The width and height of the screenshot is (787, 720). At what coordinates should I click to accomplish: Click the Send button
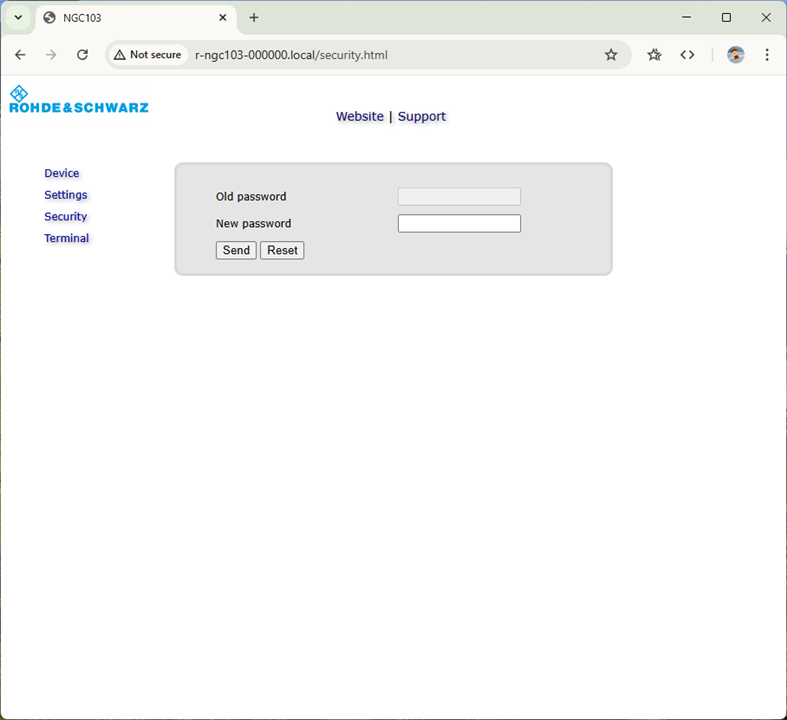point(236,250)
